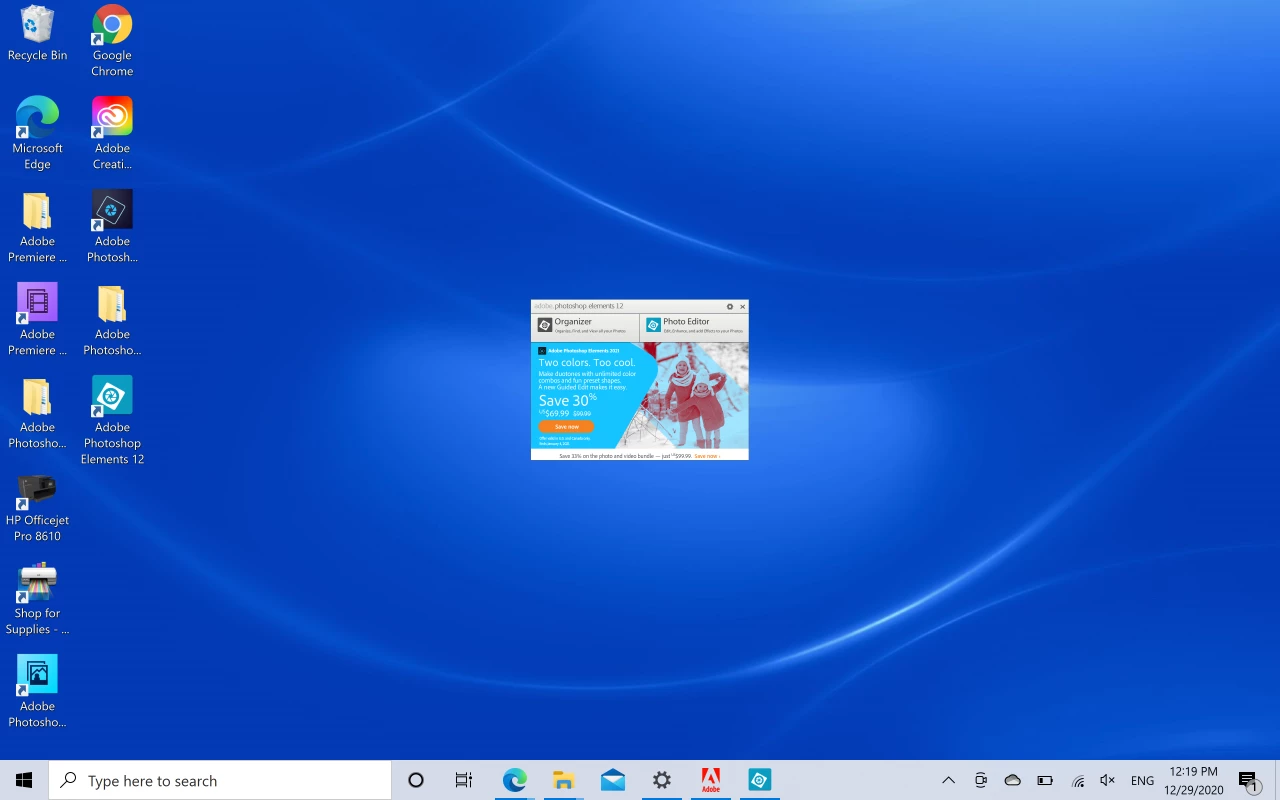Open File Explorer from the taskbar

click(x=563, y=780)
